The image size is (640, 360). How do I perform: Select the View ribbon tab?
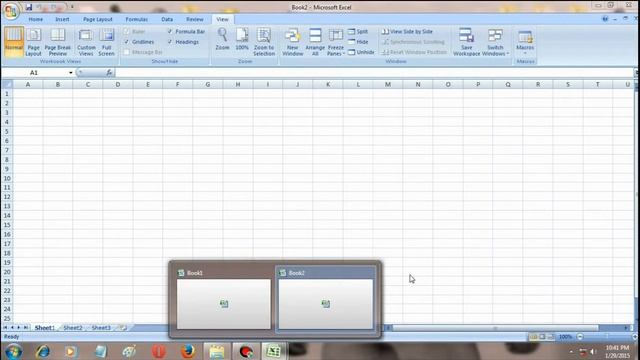tap(222, 19)
